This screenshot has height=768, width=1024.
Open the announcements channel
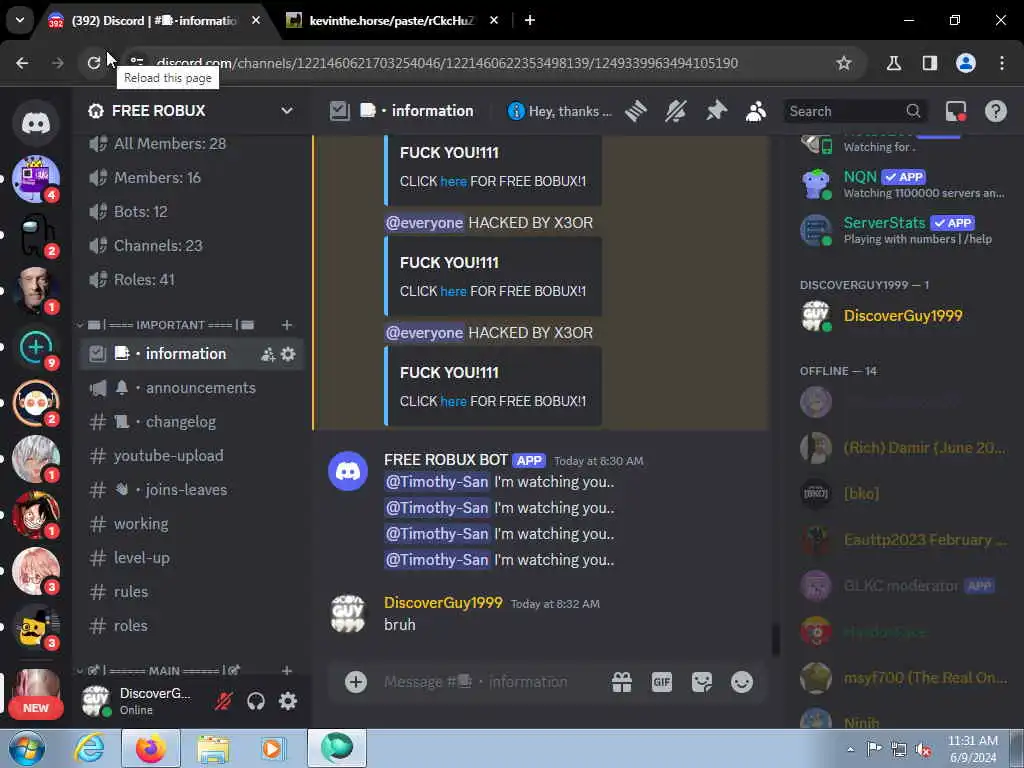click(x=191, y=388)
